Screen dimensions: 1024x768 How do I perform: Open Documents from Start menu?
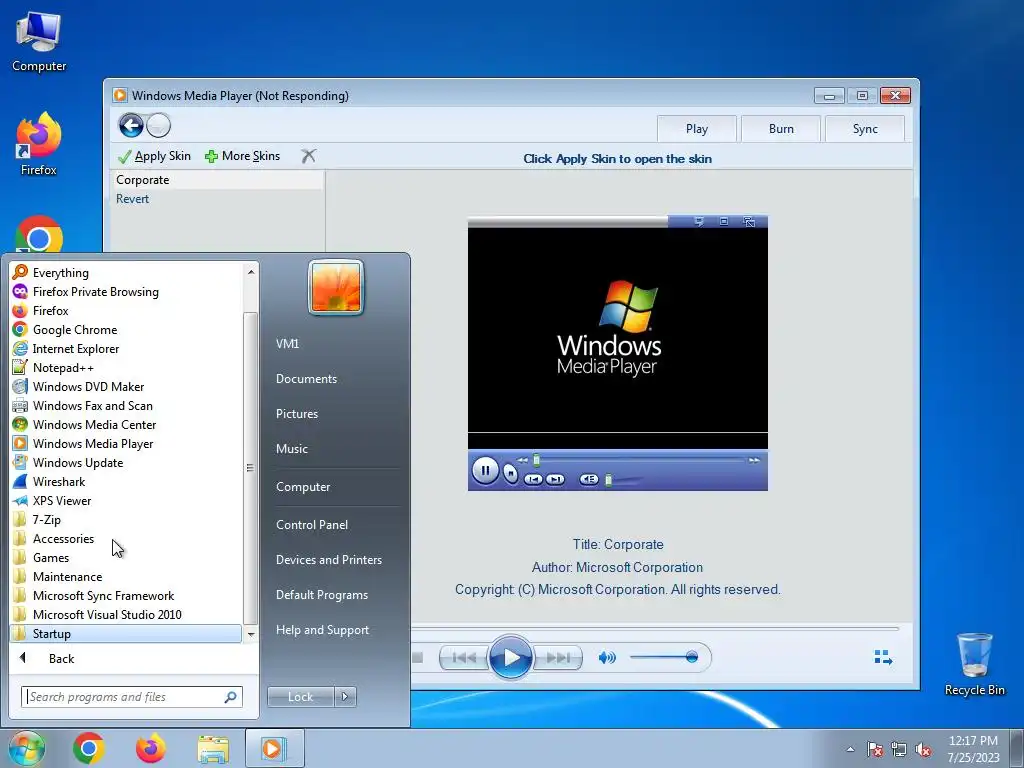(x=306, y=379)
